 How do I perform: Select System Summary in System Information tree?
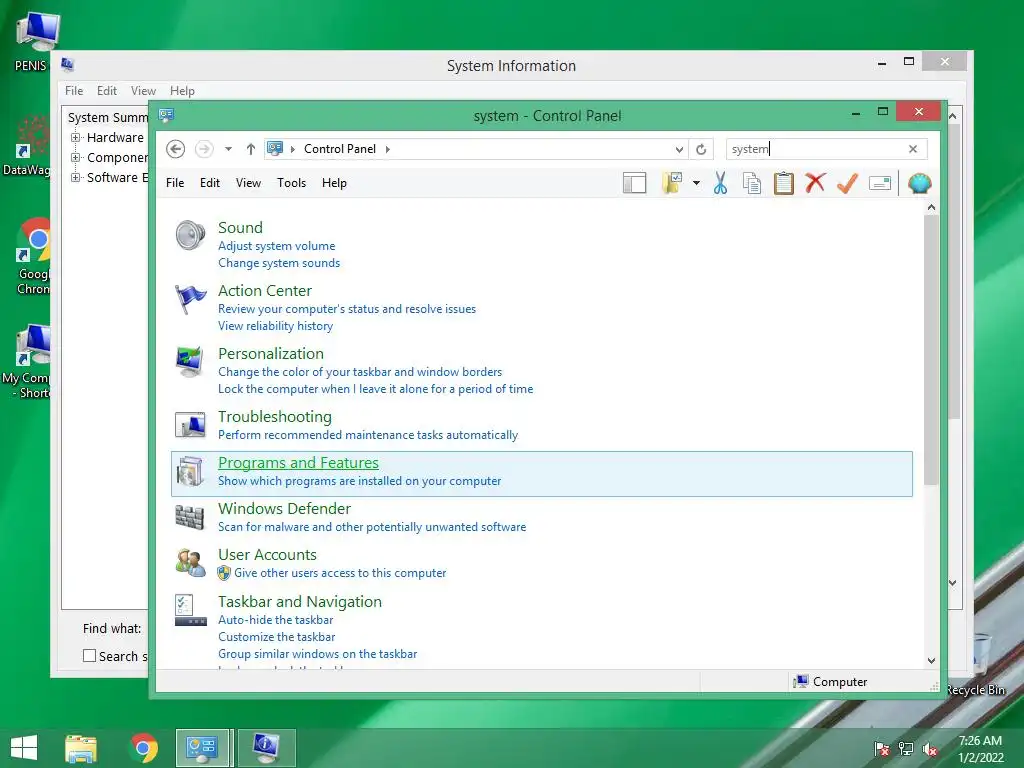(x=108, y=118)
